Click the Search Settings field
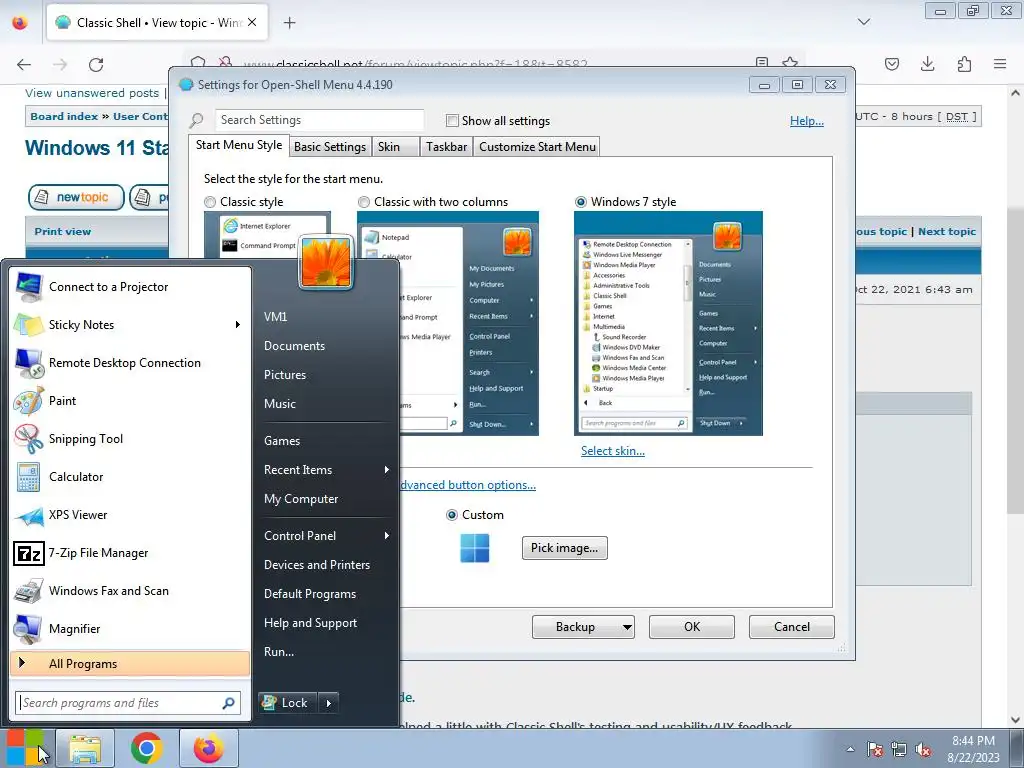Viewport: 1024px width, 768px height. 319,120
